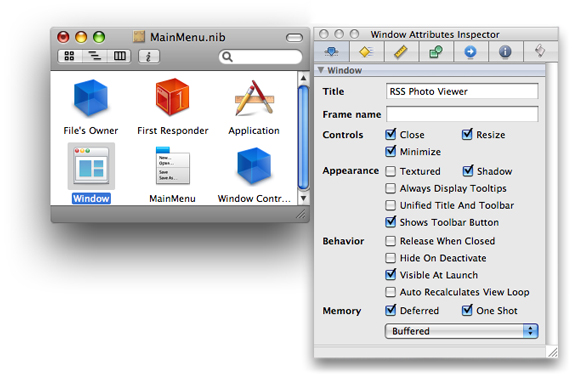Minimize MainMenu.nib with the yellow button
Viewport: 572px width, 380px height.
coord(81,37)
